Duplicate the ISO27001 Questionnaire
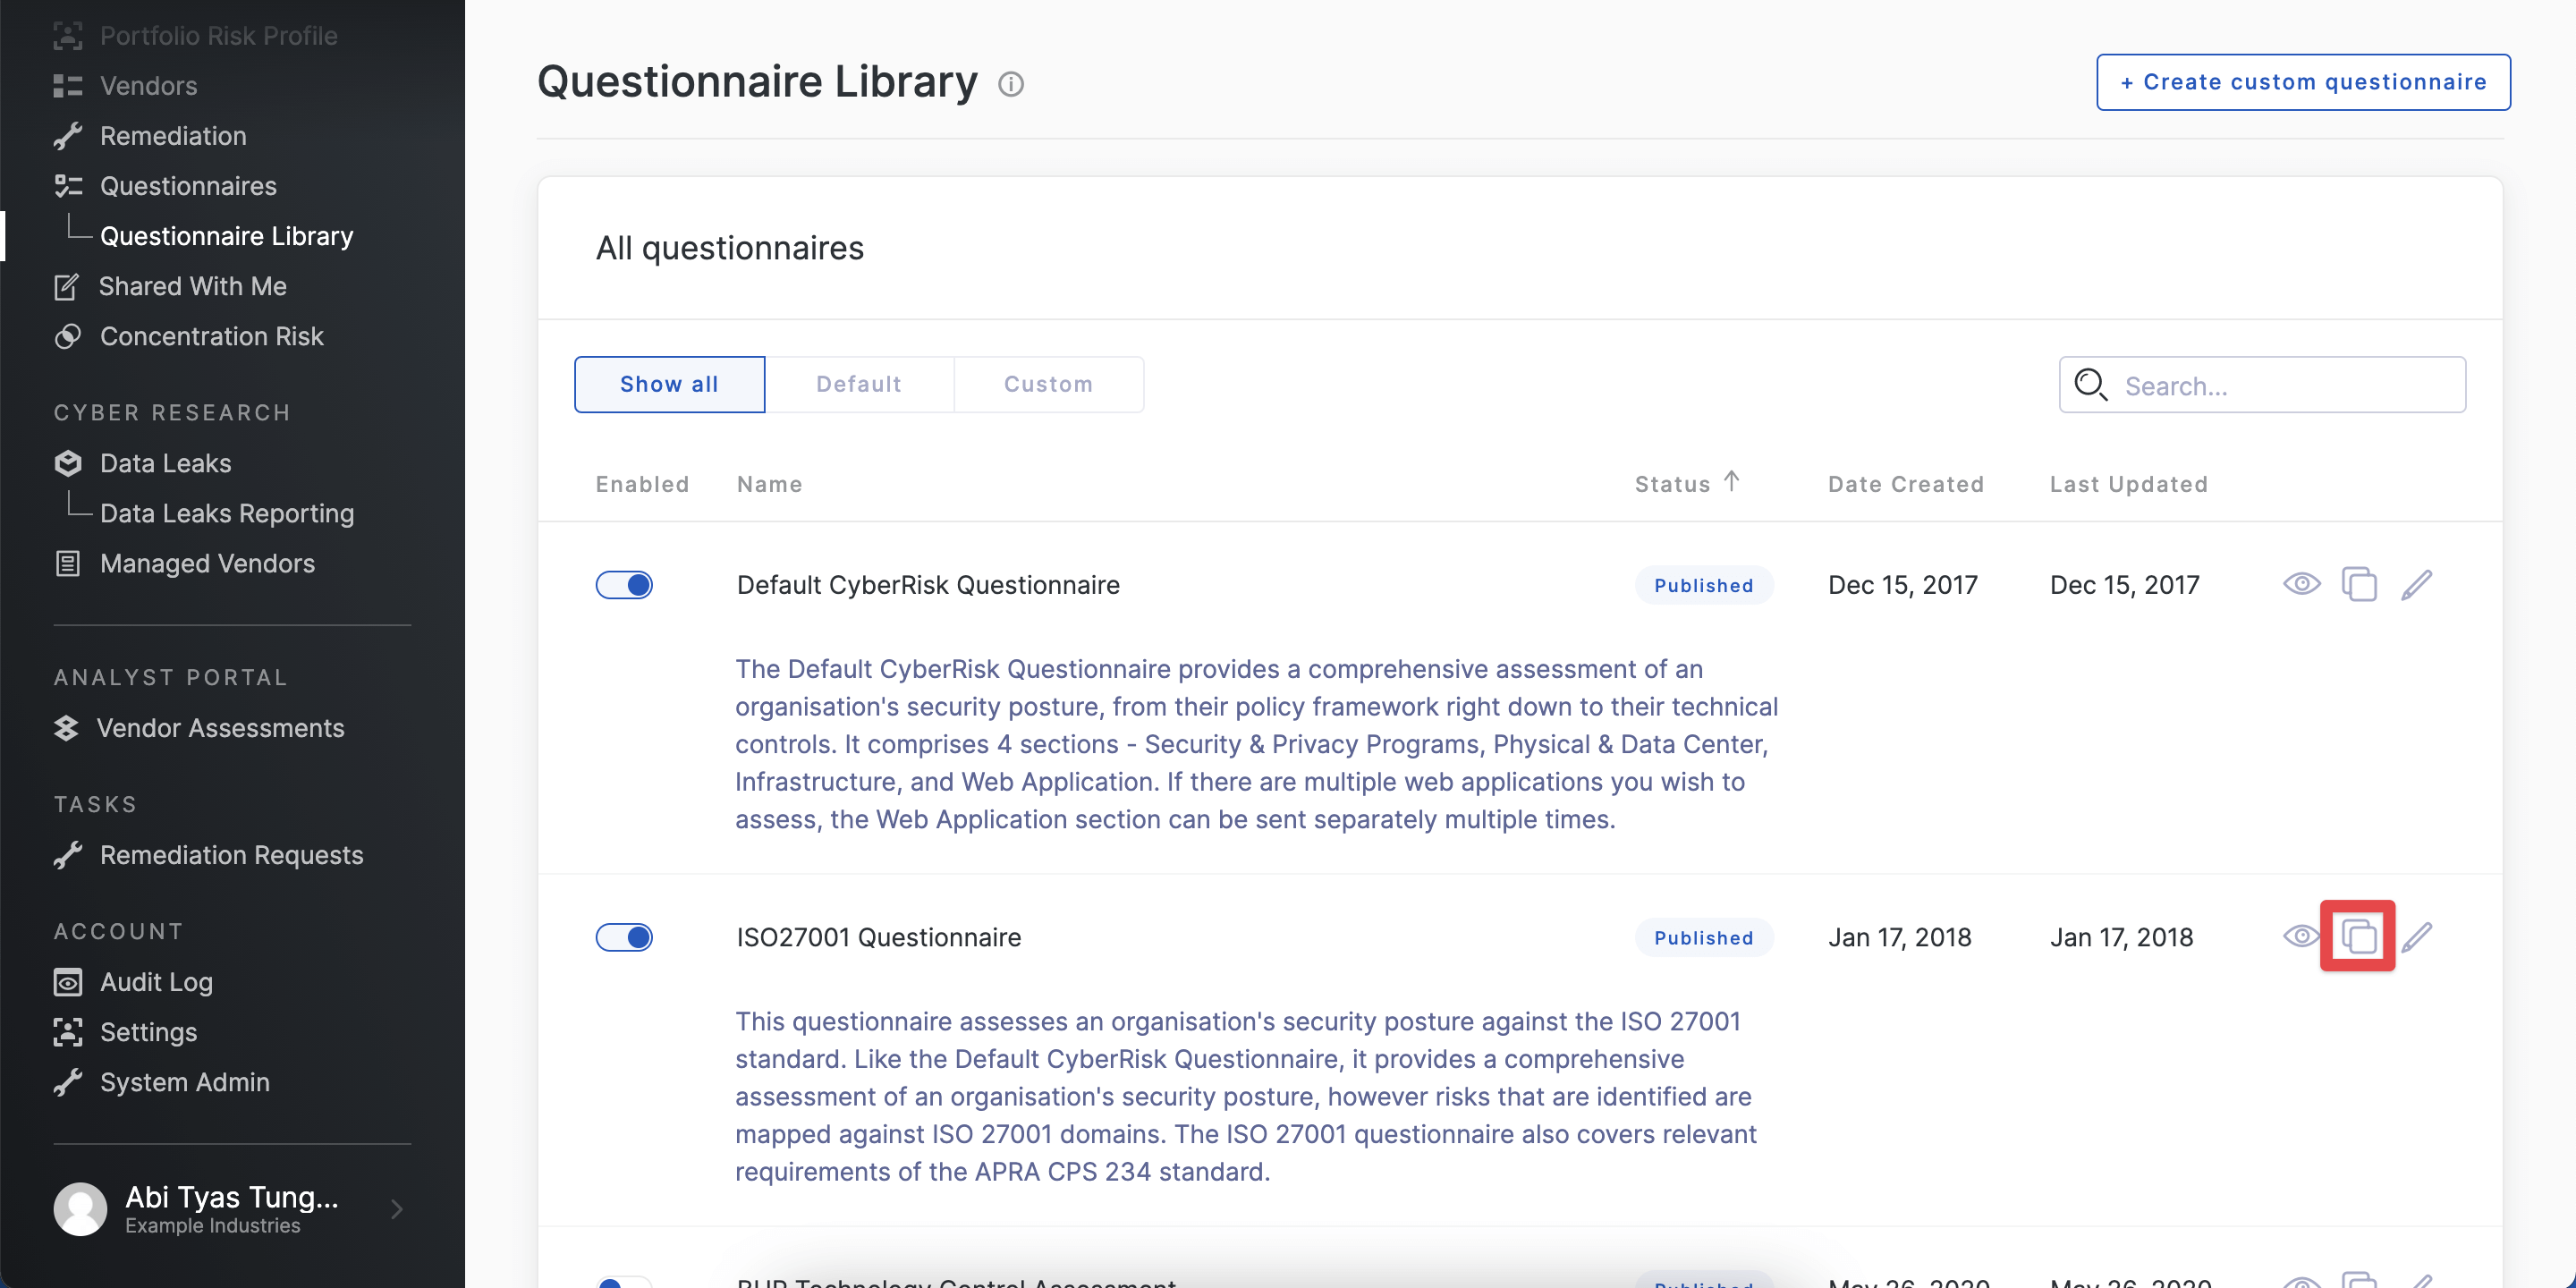The image size is (2576, 1288). pos(2358,936)
